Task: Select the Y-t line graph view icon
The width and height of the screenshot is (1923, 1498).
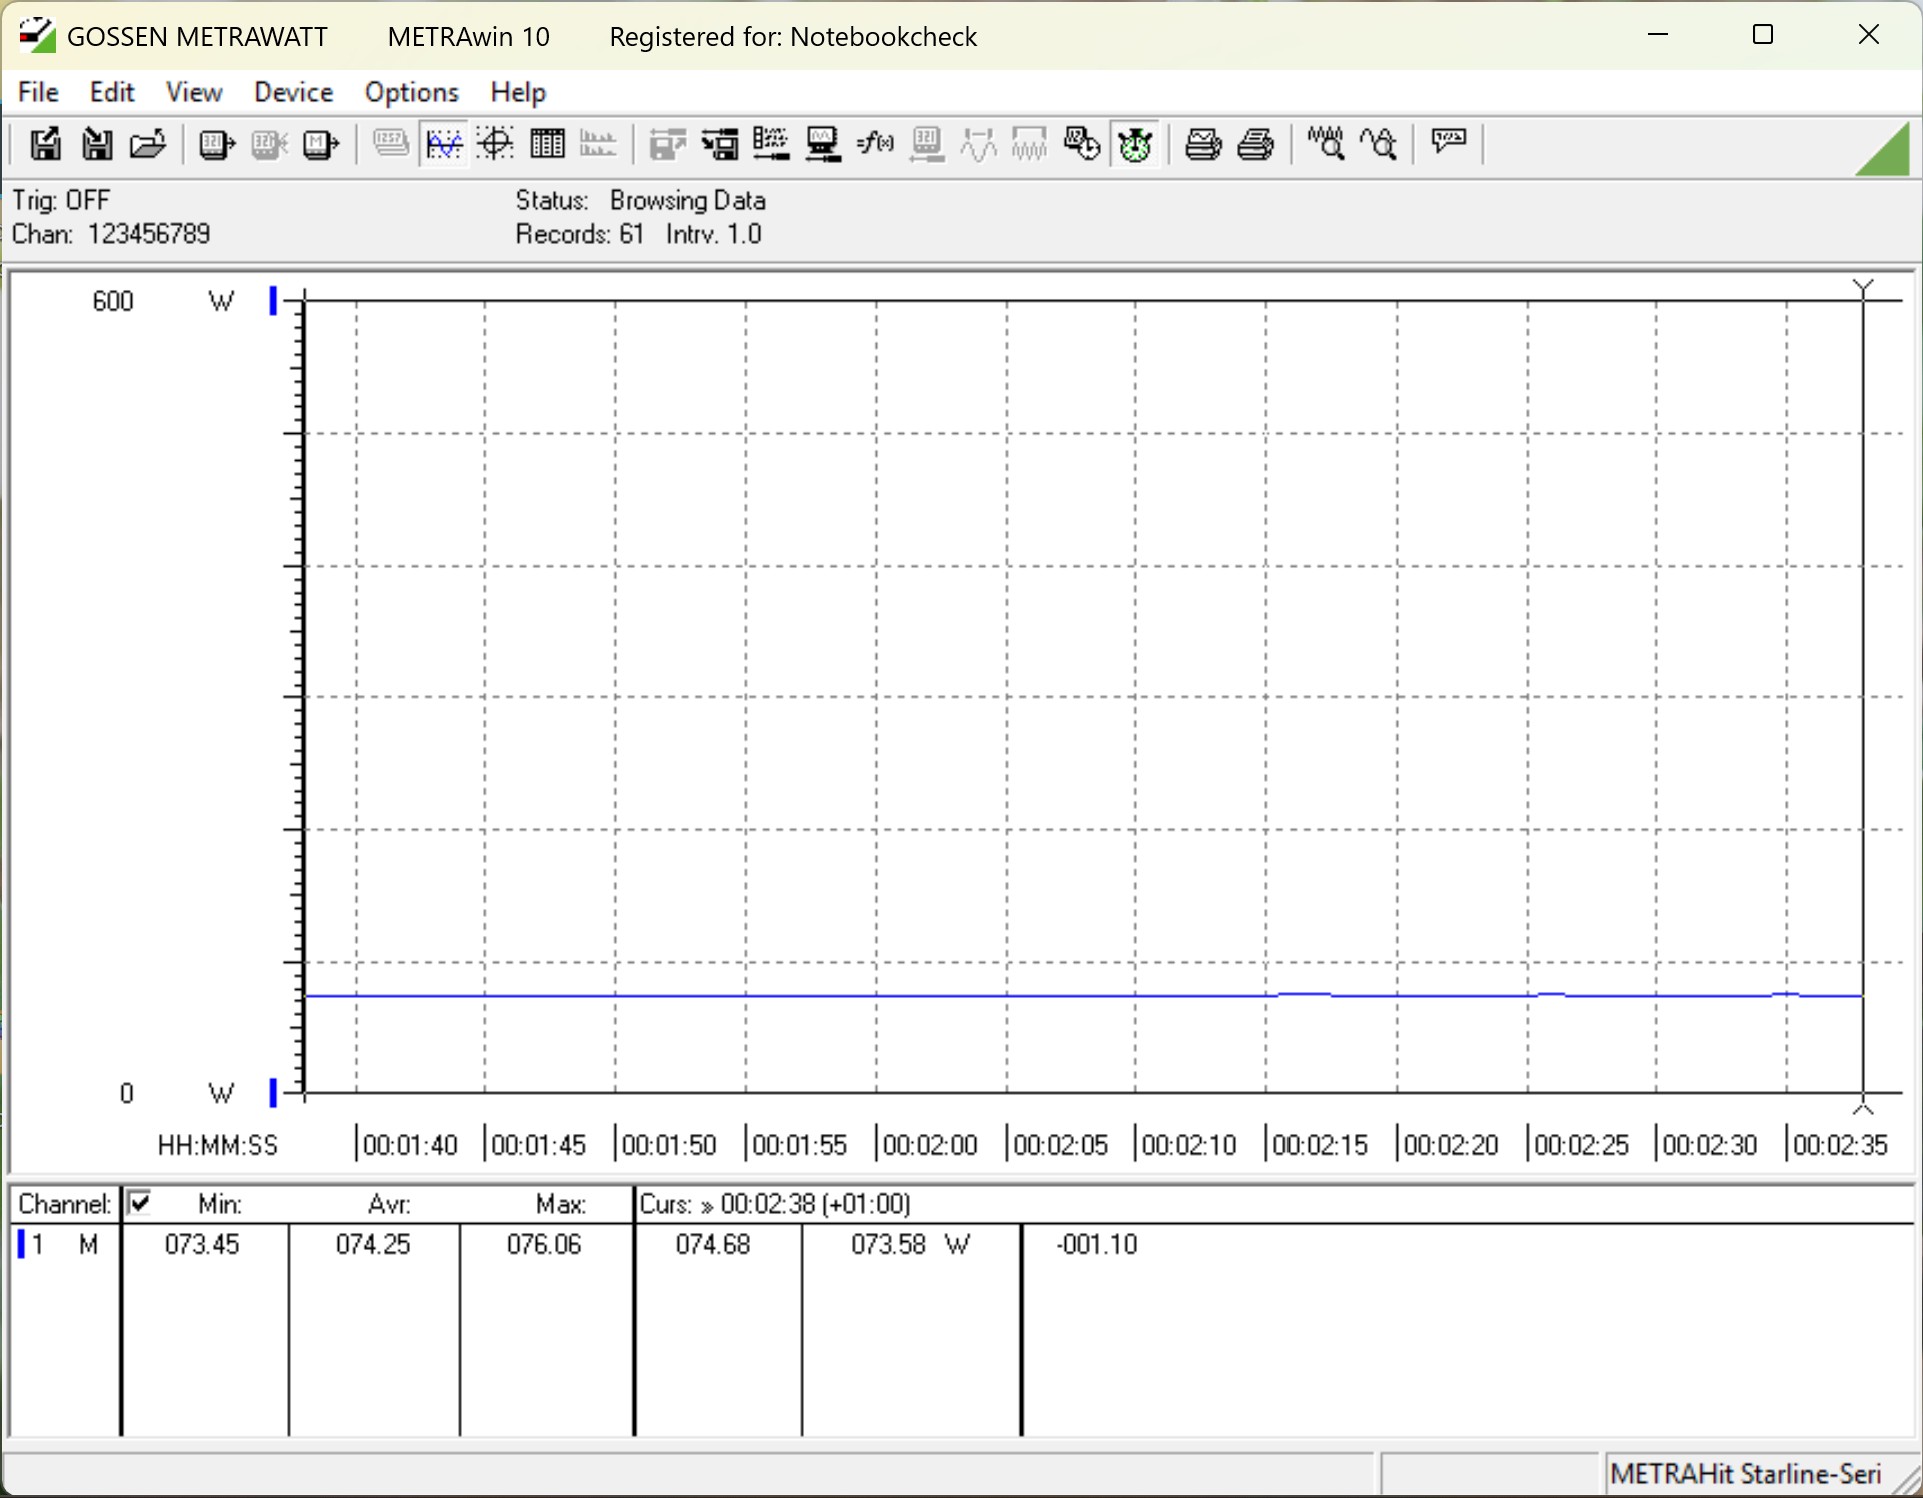Action: pyautogui.click(x=444, y=145)
